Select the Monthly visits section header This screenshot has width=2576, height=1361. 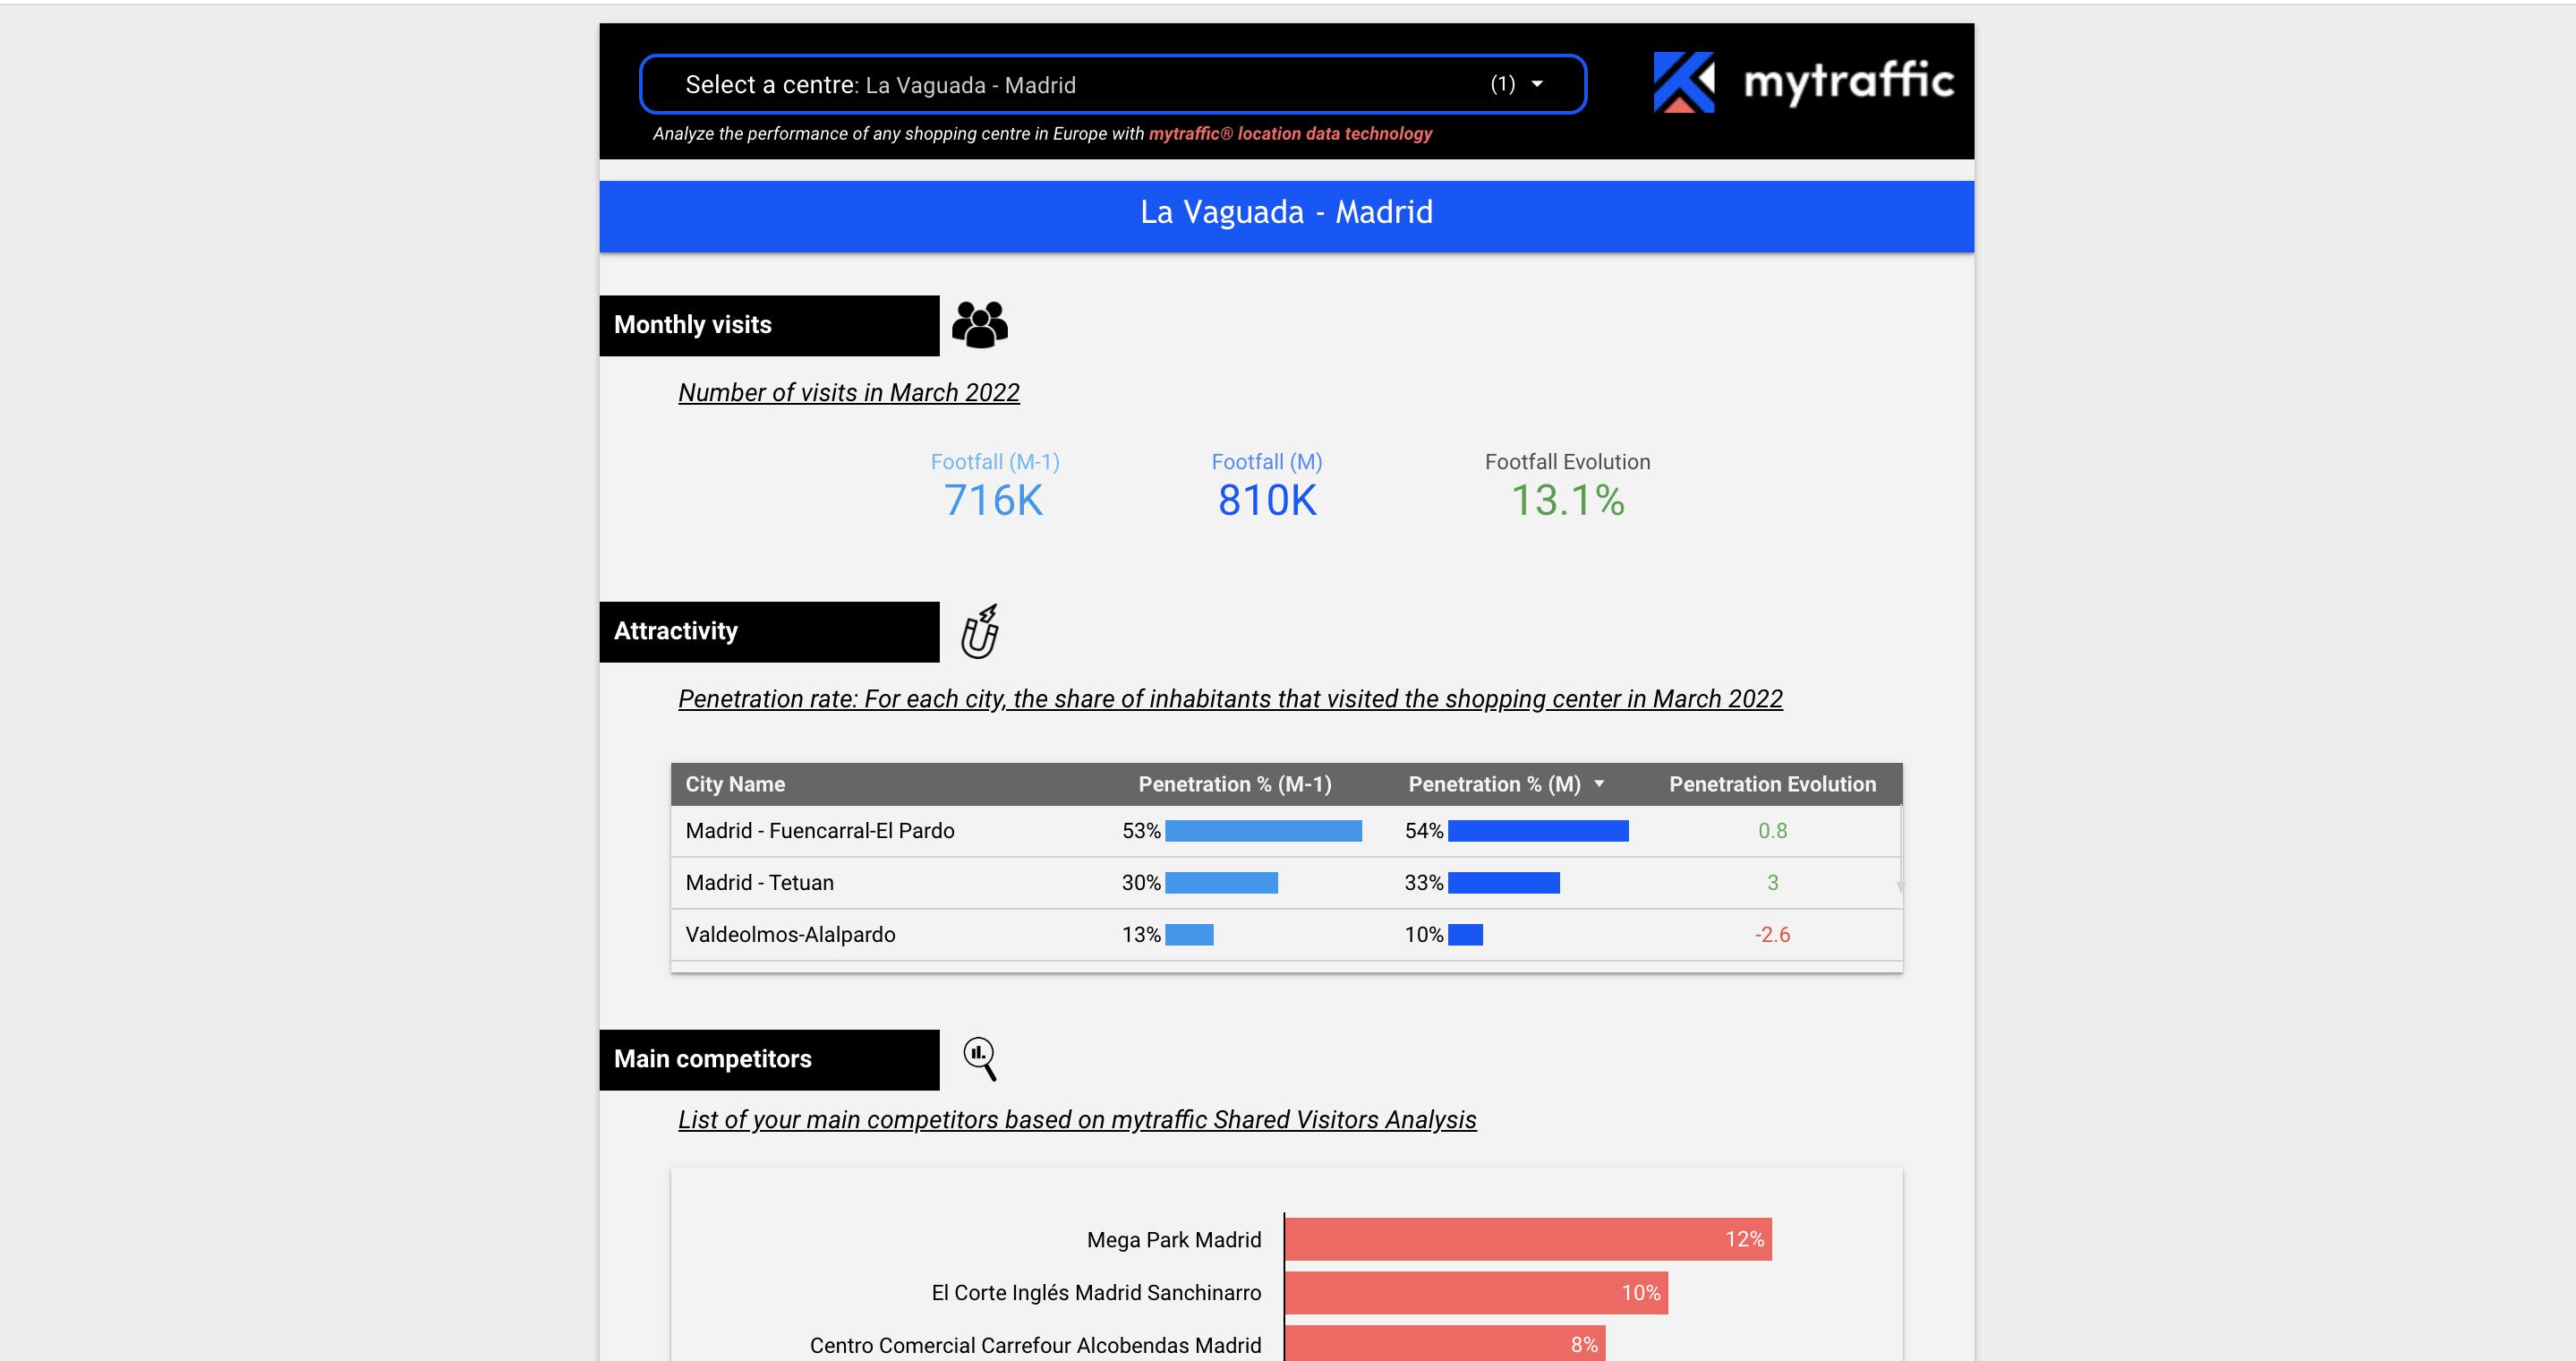coord(769,325)
